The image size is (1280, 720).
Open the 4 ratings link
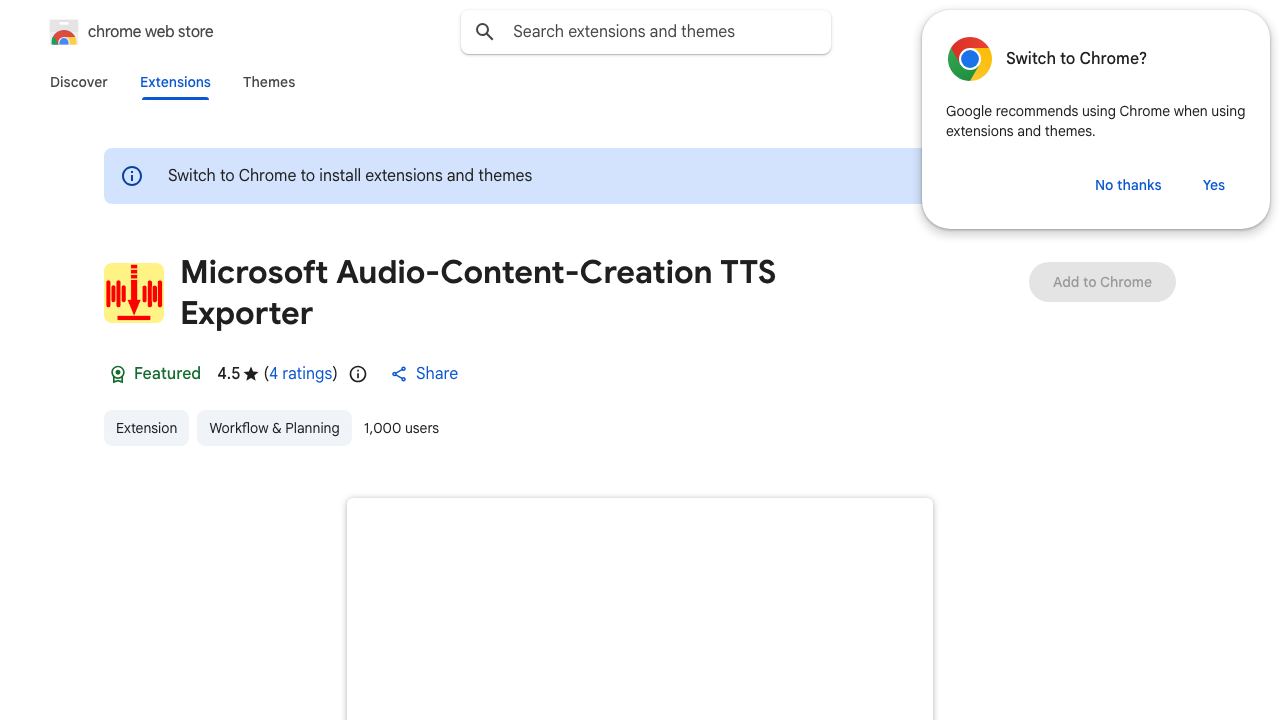301,374
